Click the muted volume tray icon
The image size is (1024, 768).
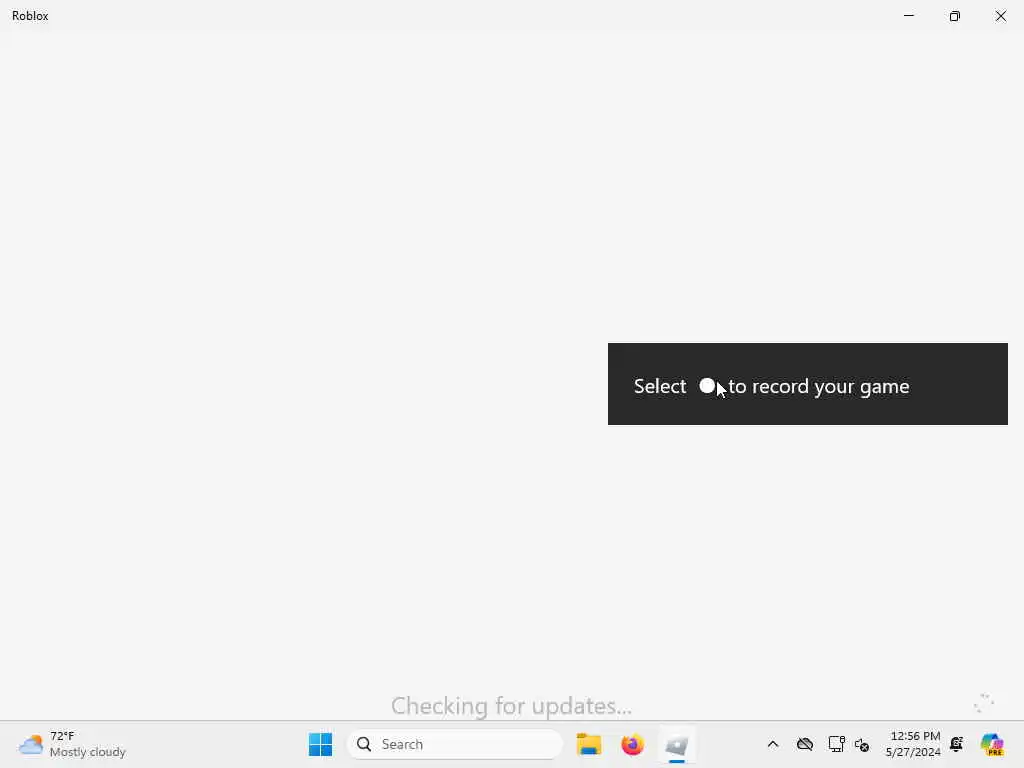click(x=861, y=745)
